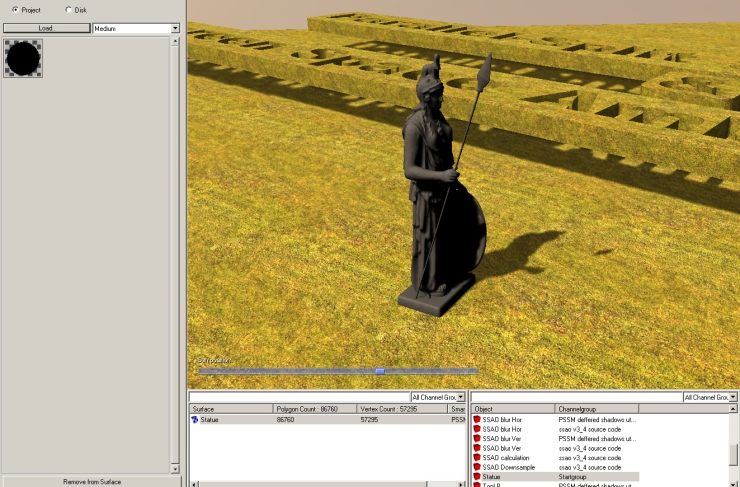Click the 57295 vertex count cell
Screen dimensions: 740x487
click(x=369, y=420)
